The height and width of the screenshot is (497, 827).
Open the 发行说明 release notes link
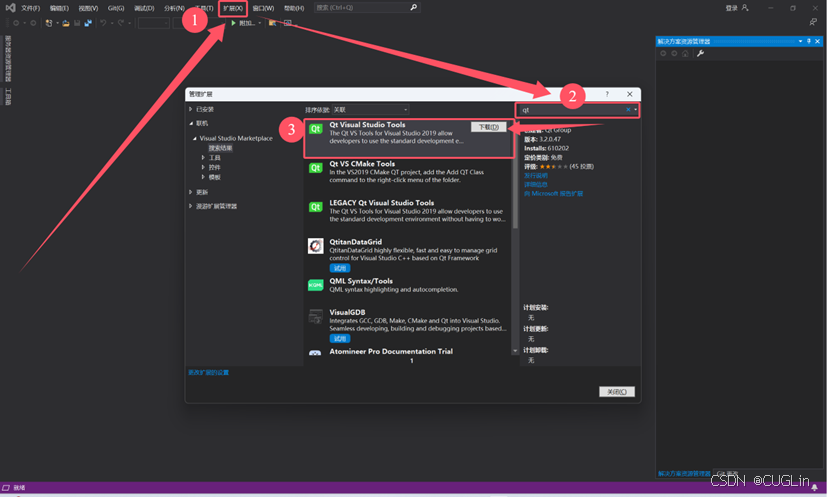[536, 175]
